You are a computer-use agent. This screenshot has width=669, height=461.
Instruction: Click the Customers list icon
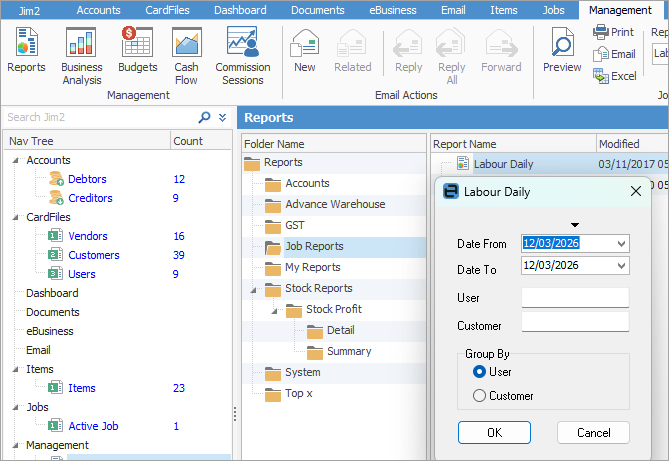coord(55,255)
